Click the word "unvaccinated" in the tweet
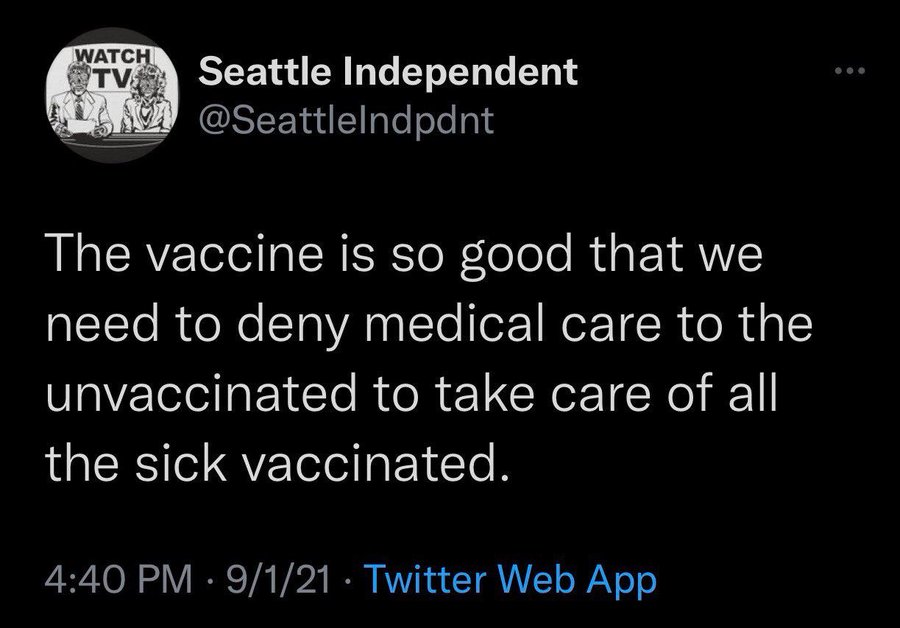 201,394
